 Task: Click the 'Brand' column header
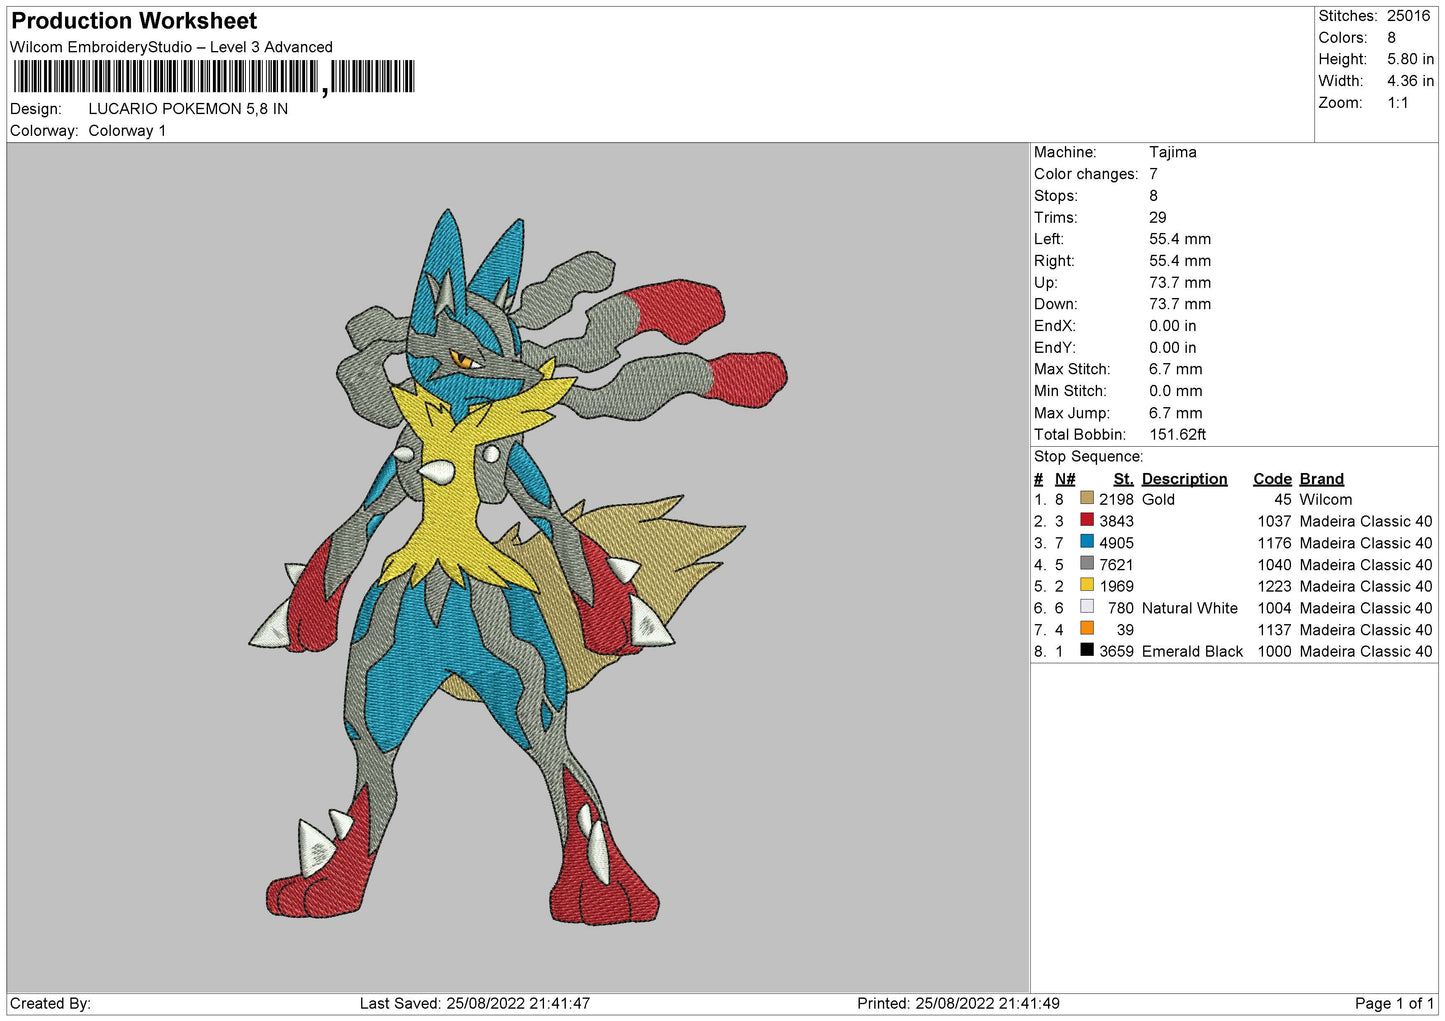1321,479
